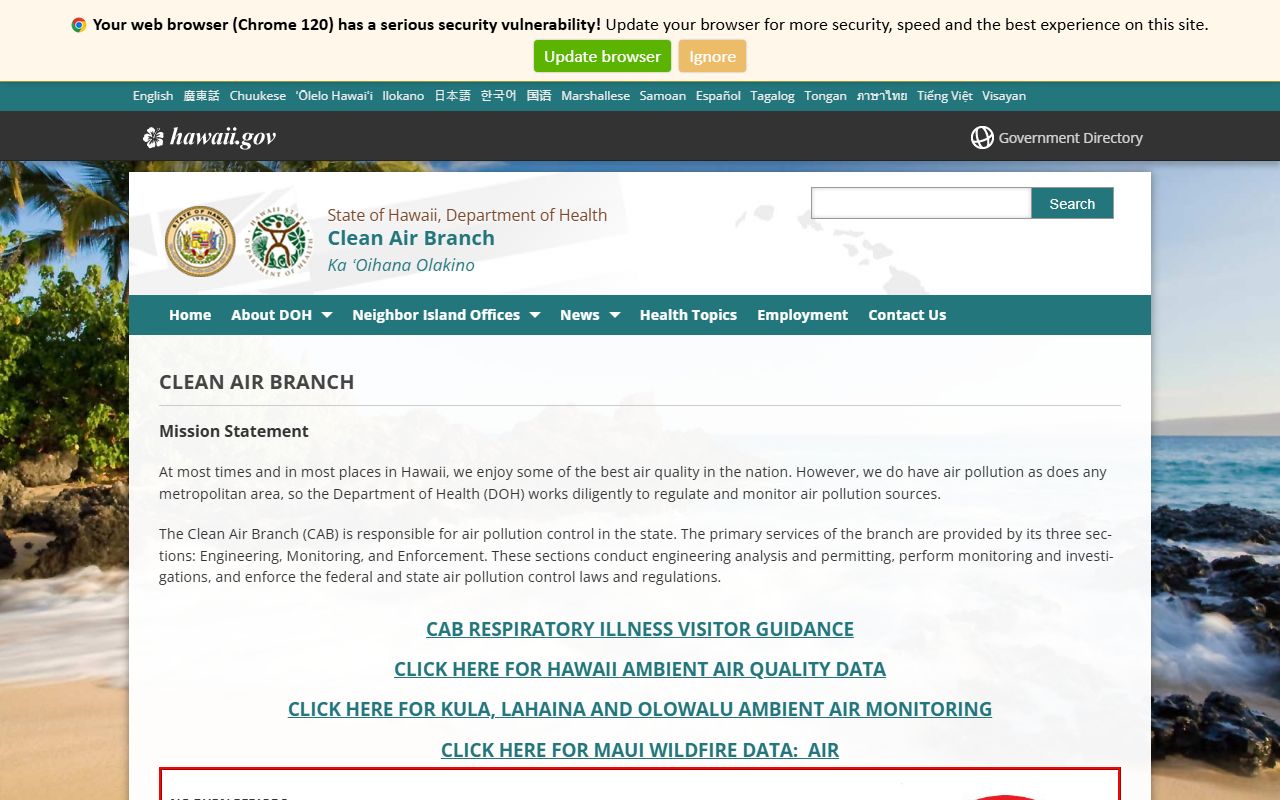
Task: Click the Chrome logo icon in warning banner
Action: pyautogui.click(x=79, y=25)
